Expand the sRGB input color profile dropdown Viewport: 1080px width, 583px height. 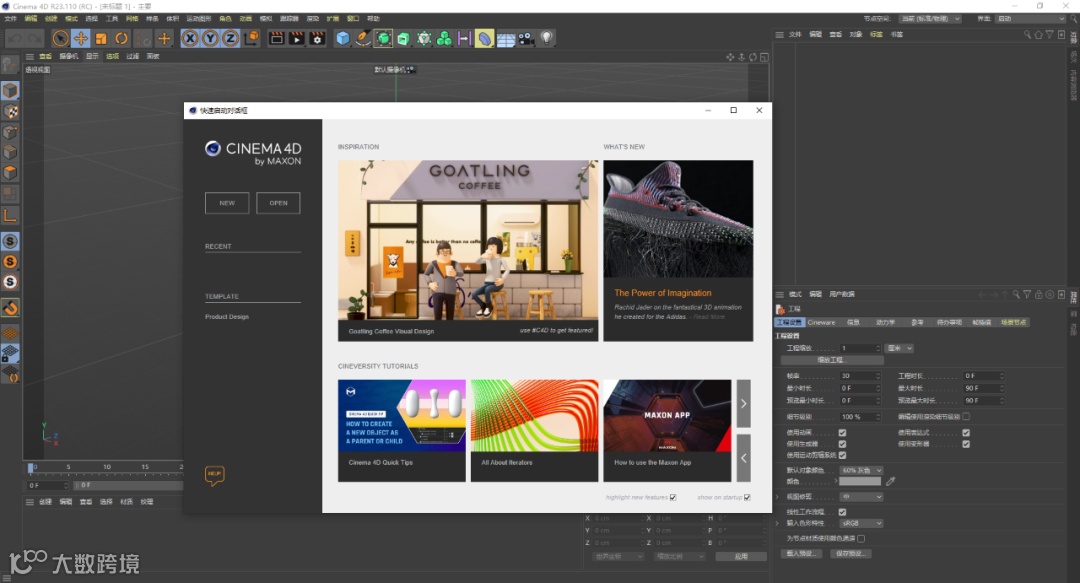click(x=861, y=523)
